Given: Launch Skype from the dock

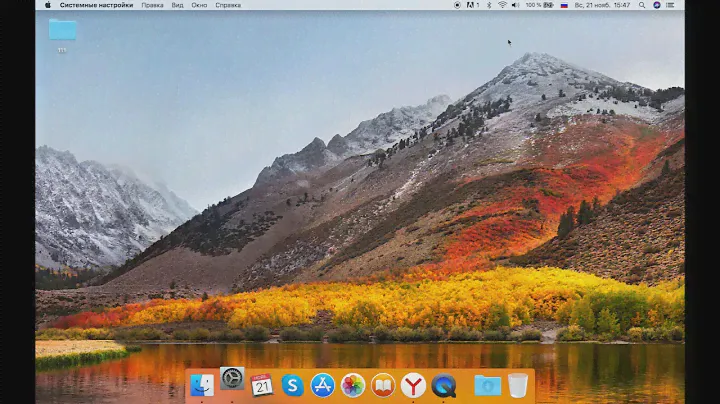Looking at the screenshot, I should [x=292, y=385].
